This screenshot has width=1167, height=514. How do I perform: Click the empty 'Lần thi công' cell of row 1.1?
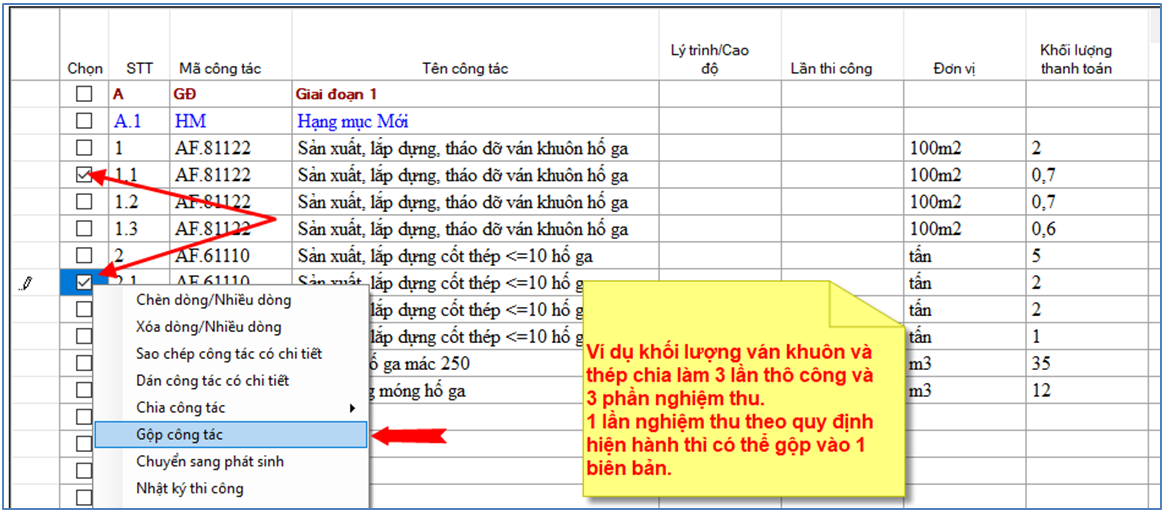(843, 175)
